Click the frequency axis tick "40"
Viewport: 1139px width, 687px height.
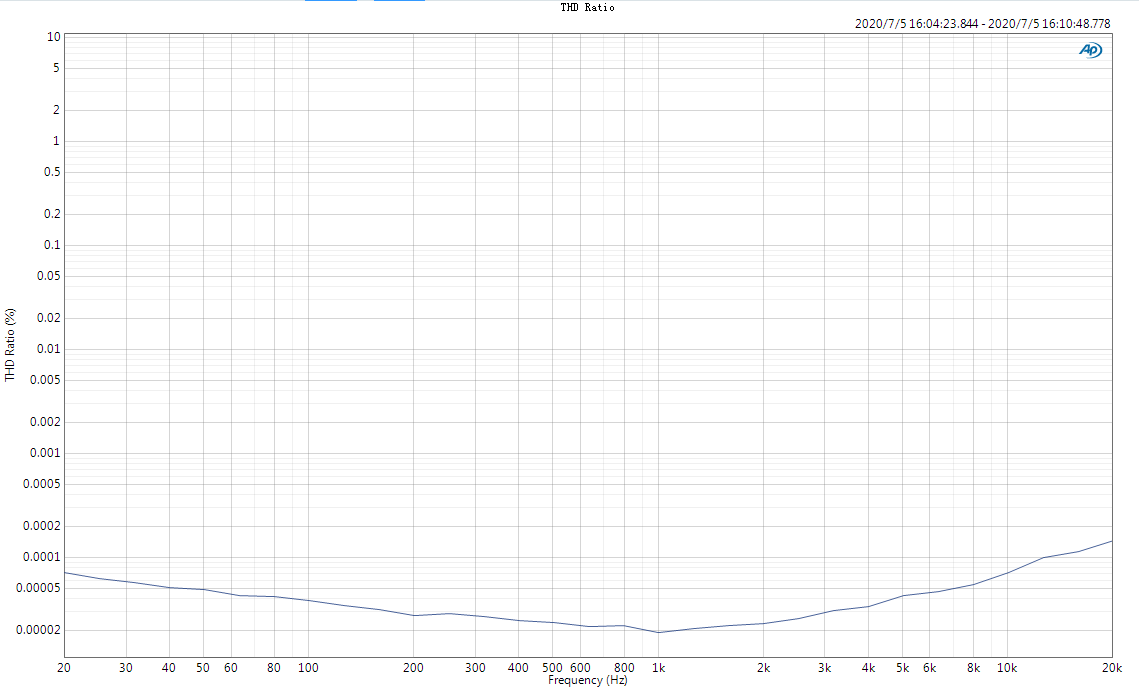coord(169,667)
